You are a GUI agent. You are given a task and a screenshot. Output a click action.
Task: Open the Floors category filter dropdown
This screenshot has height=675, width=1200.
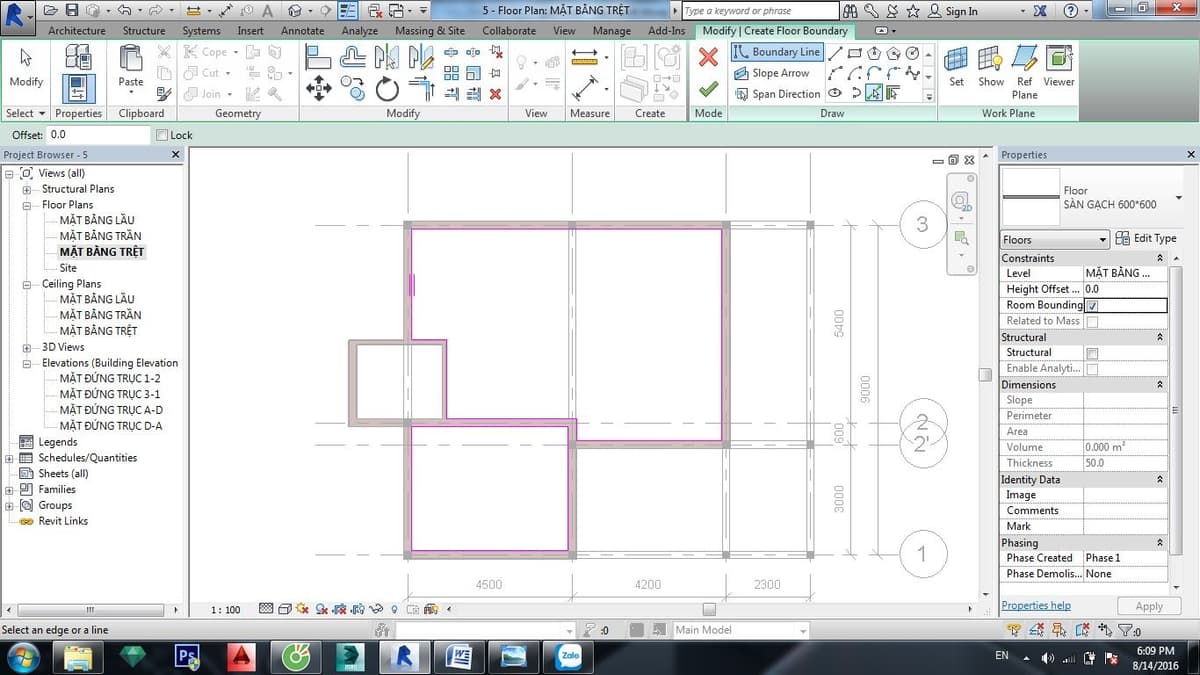pyautogui.click(x=1055, y=239)
